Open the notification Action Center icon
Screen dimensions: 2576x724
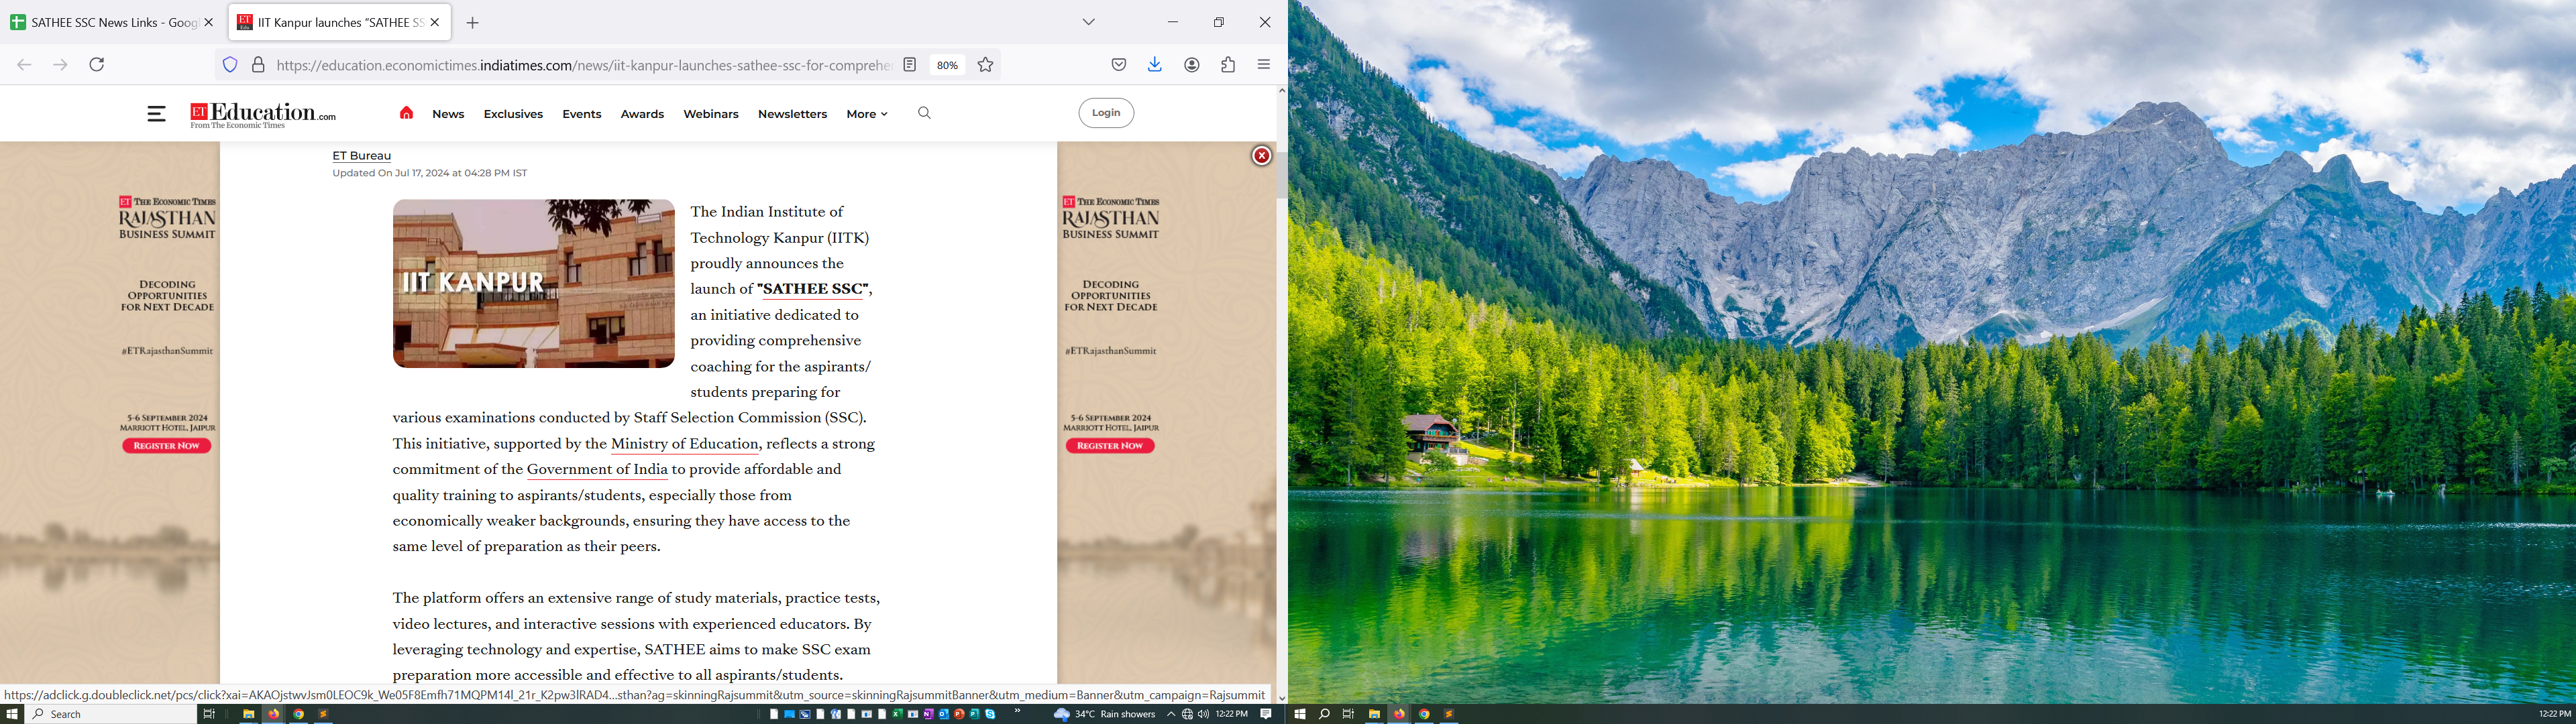click(1266, 714)
